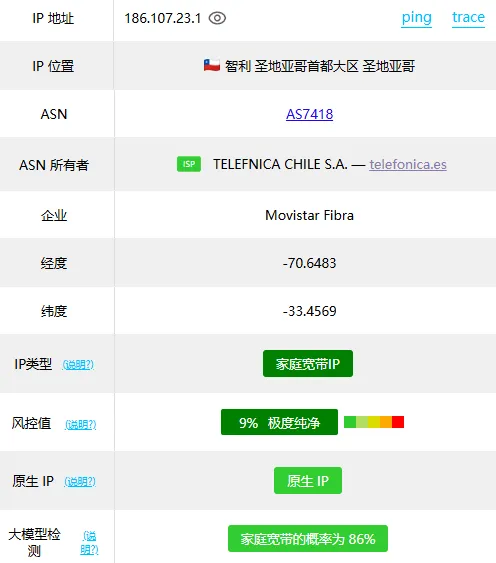496x563 pixels.
Task: Toggle the eye icon beside IP address
Action: [217, 18]
